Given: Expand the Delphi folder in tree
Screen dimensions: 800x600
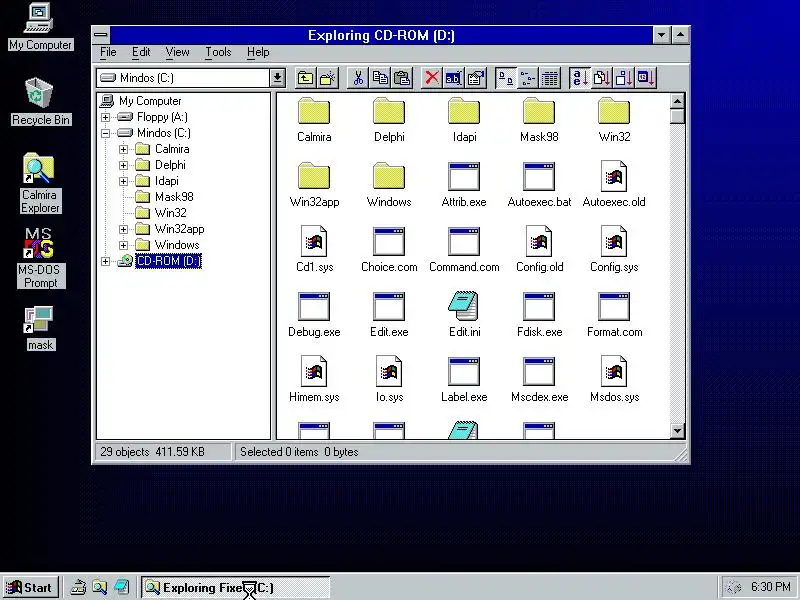Looking at the screenshot, I should (123, 165).
